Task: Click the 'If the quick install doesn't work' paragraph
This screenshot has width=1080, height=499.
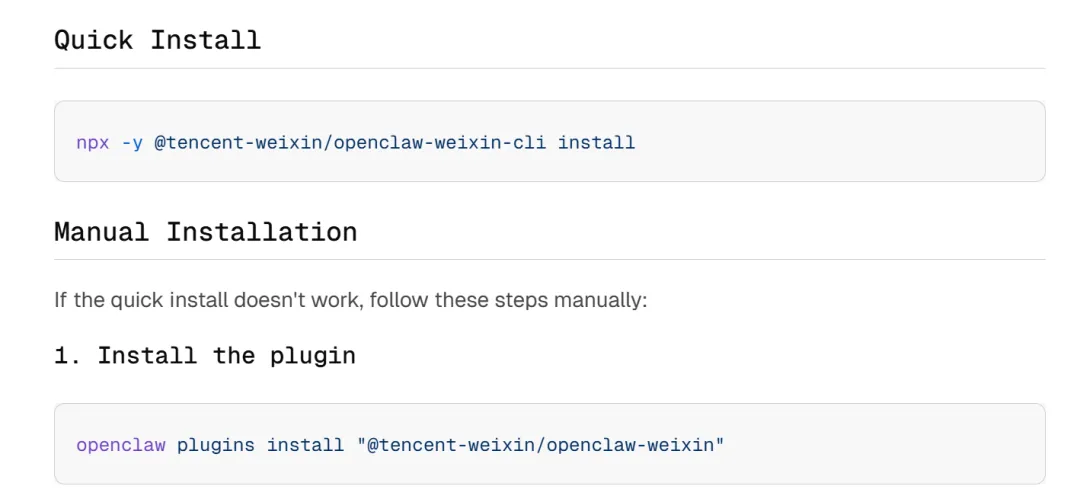Action: click(x=350, y=300)
